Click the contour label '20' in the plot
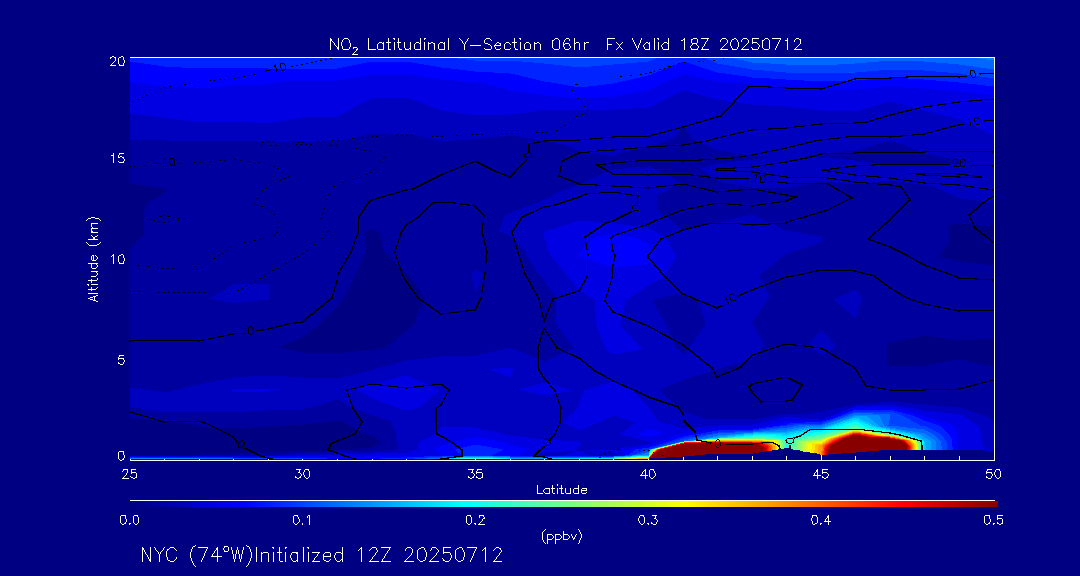The height and width of the screenshot is (576, 1080). tap(958, 164)
